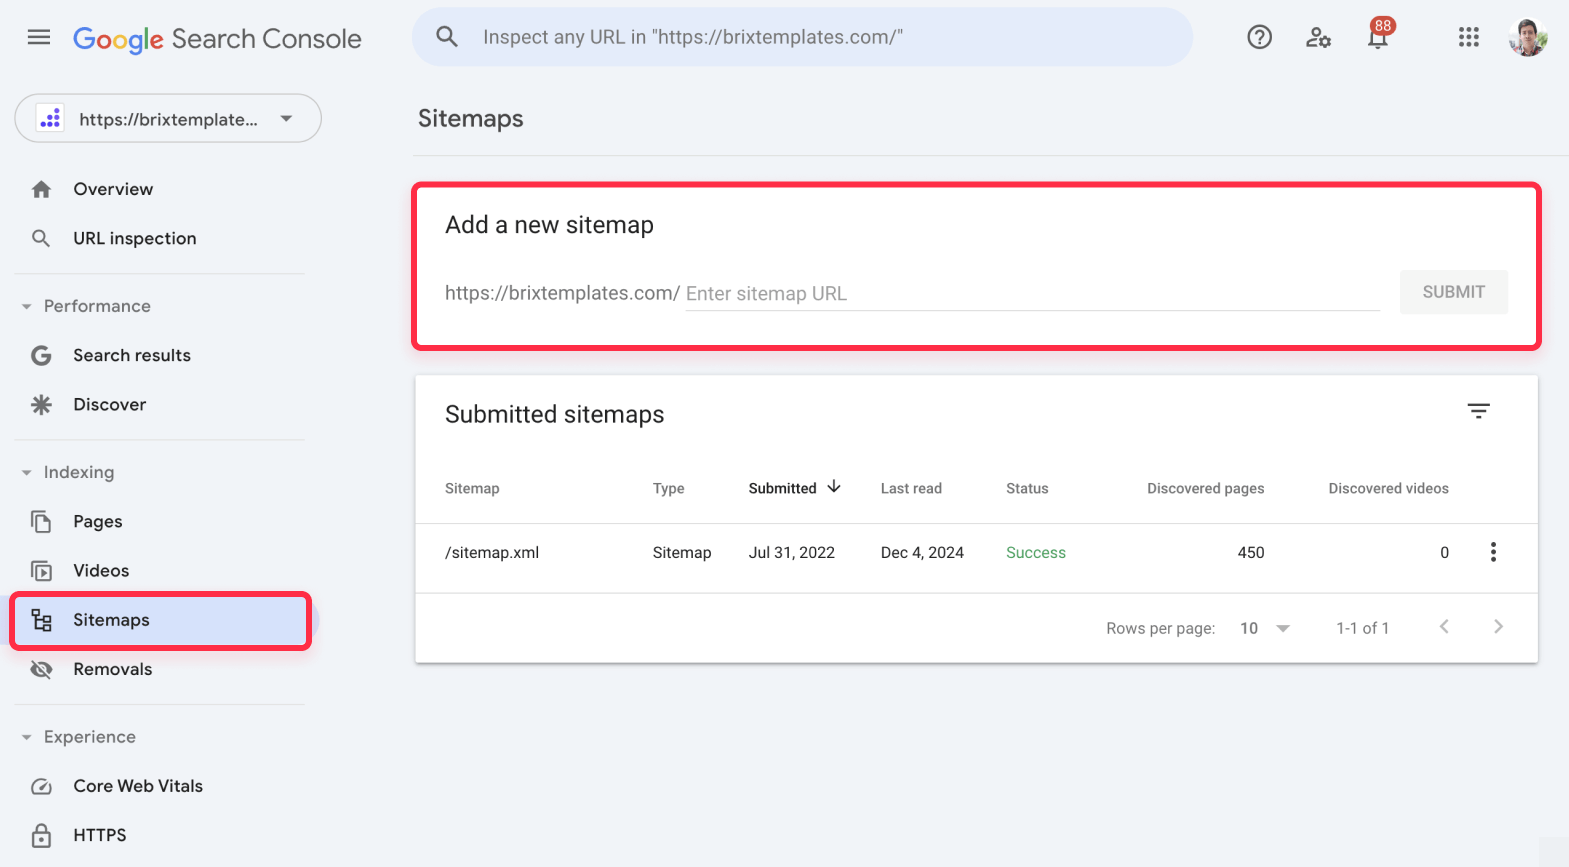
Task: Click the Pages copy icon
Action: coord(41,521)
